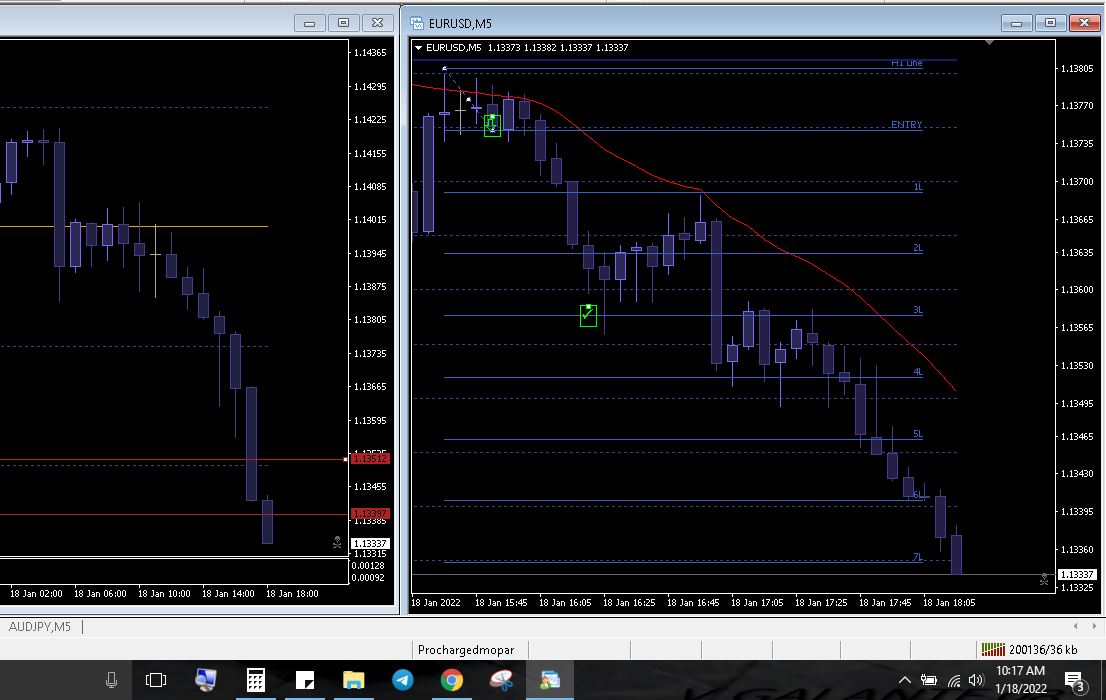
Task: Click the 0.00128 indicator value in left chart
Action: (368, 565)
